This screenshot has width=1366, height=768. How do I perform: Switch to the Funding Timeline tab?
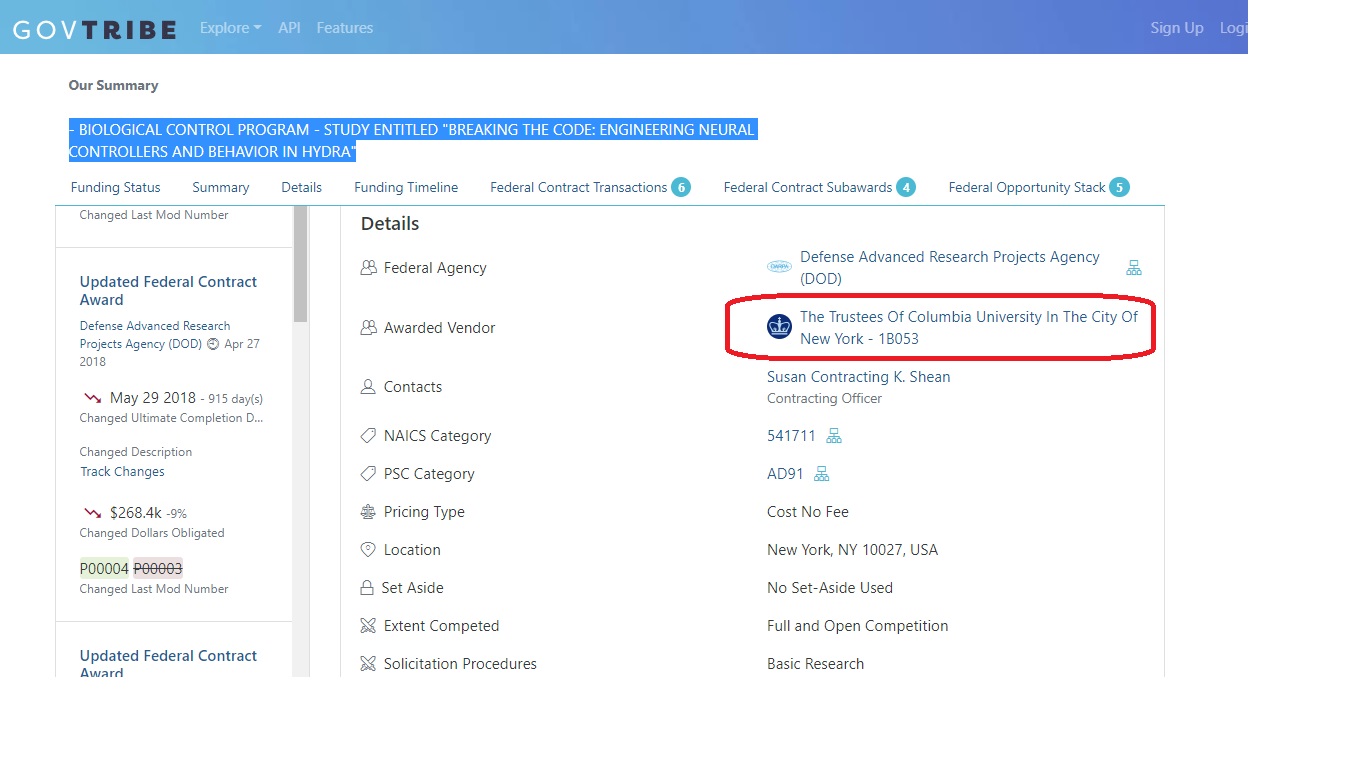pyautogui.click(x=406, y=187)
